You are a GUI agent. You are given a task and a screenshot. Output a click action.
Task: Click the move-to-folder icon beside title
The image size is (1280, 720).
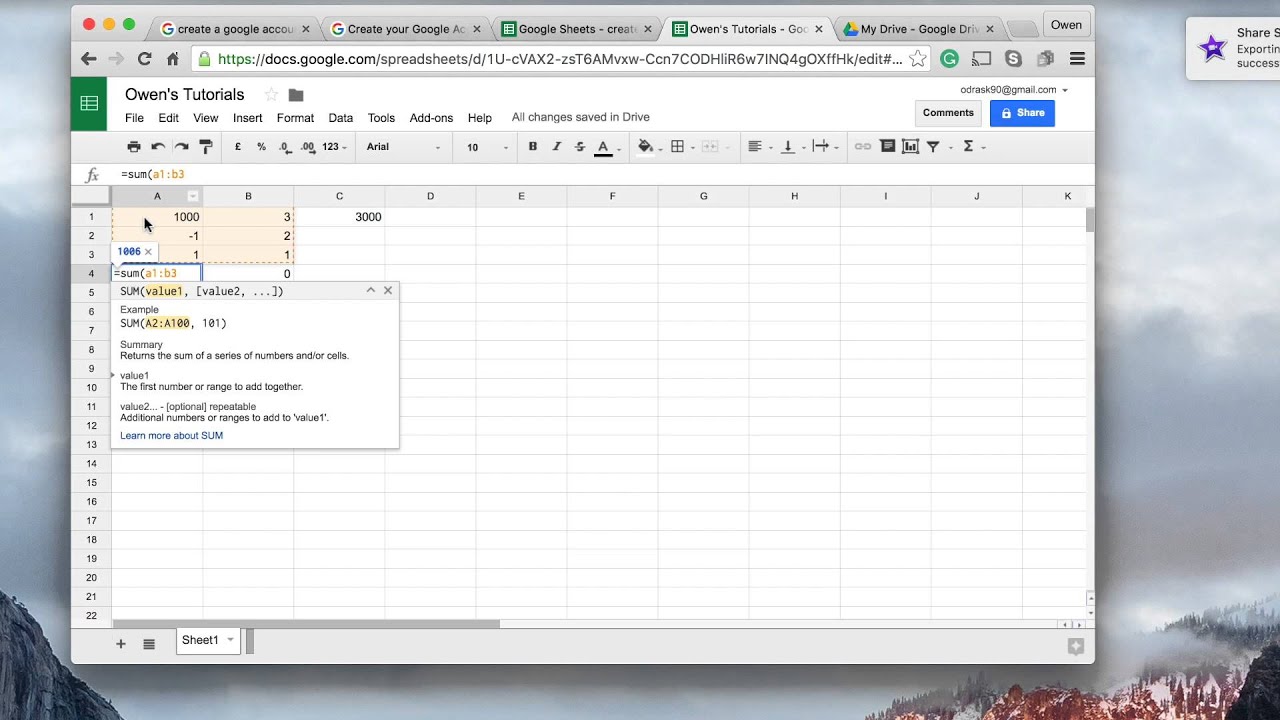296,95
